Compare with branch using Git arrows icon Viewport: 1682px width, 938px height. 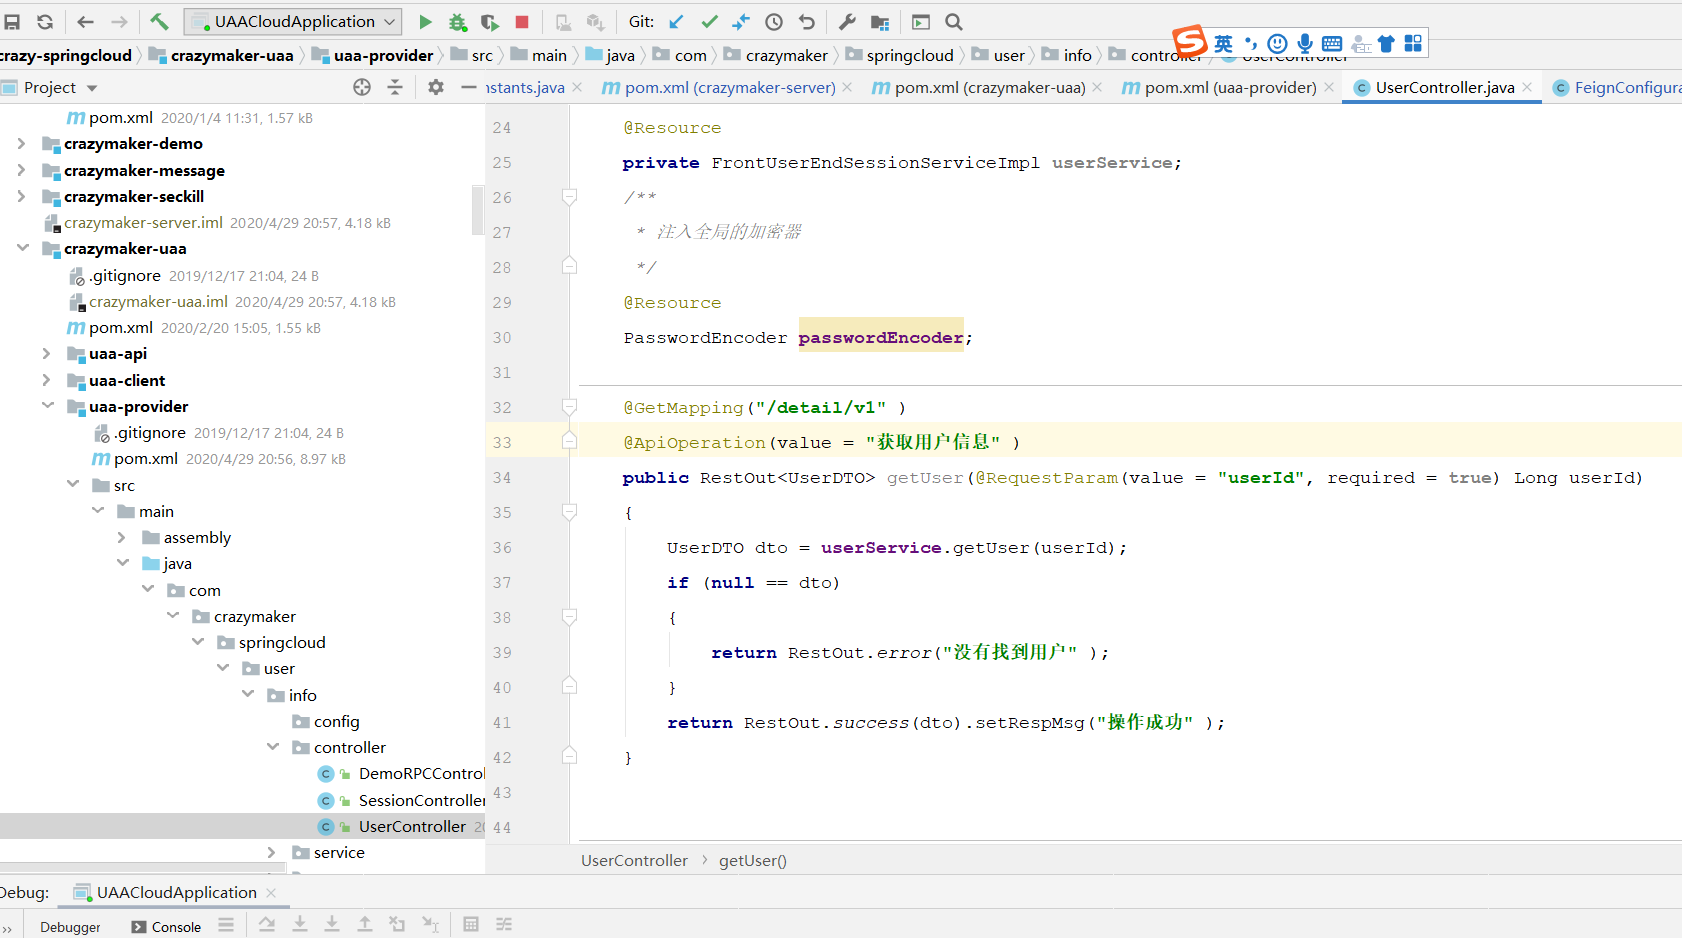[741, 22]
